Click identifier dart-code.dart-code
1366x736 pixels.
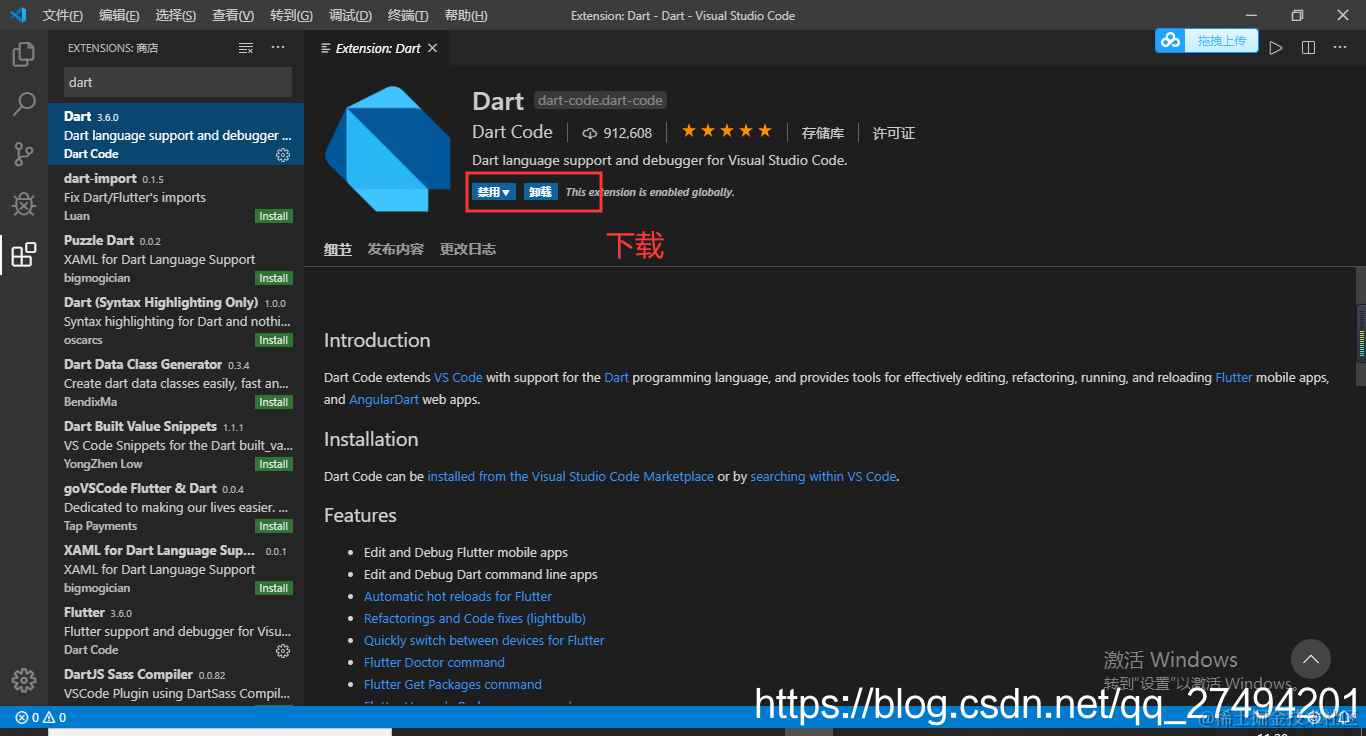pos(600,100)
